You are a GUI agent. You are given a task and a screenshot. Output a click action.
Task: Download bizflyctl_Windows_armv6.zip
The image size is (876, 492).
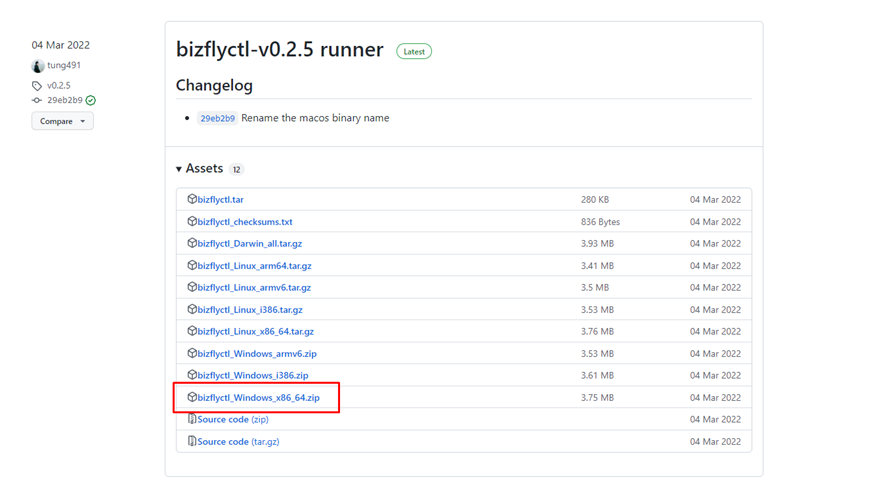click(x=257, y=354)
